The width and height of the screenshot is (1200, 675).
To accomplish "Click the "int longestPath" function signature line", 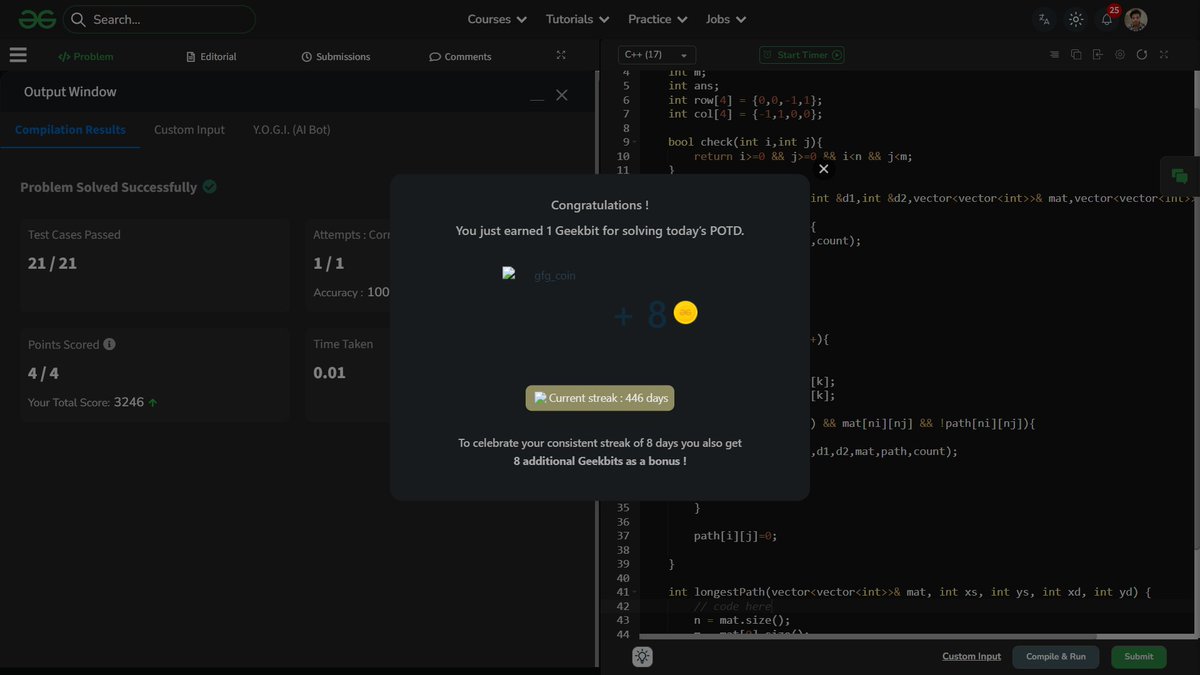I will [x=910, y=592].
